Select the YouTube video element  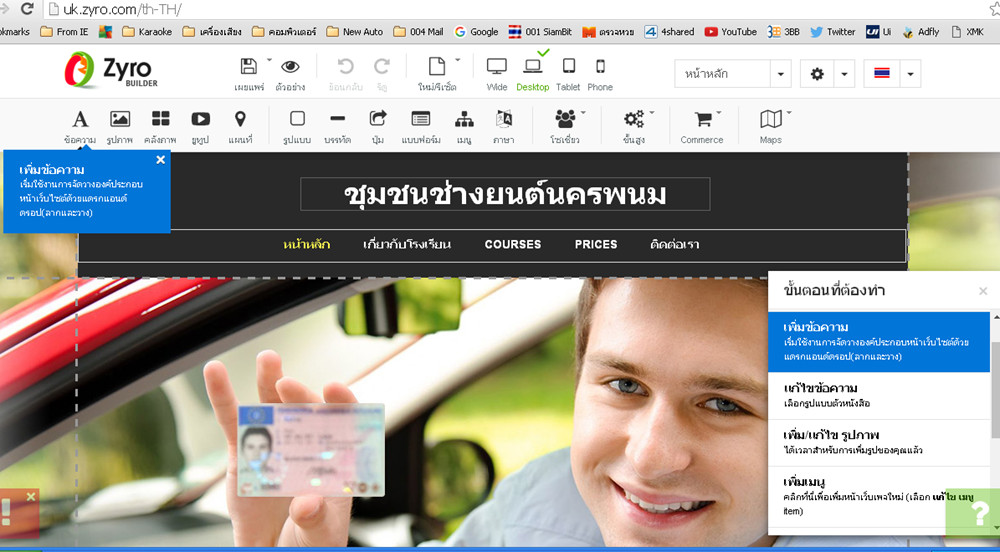pos(200,119)
